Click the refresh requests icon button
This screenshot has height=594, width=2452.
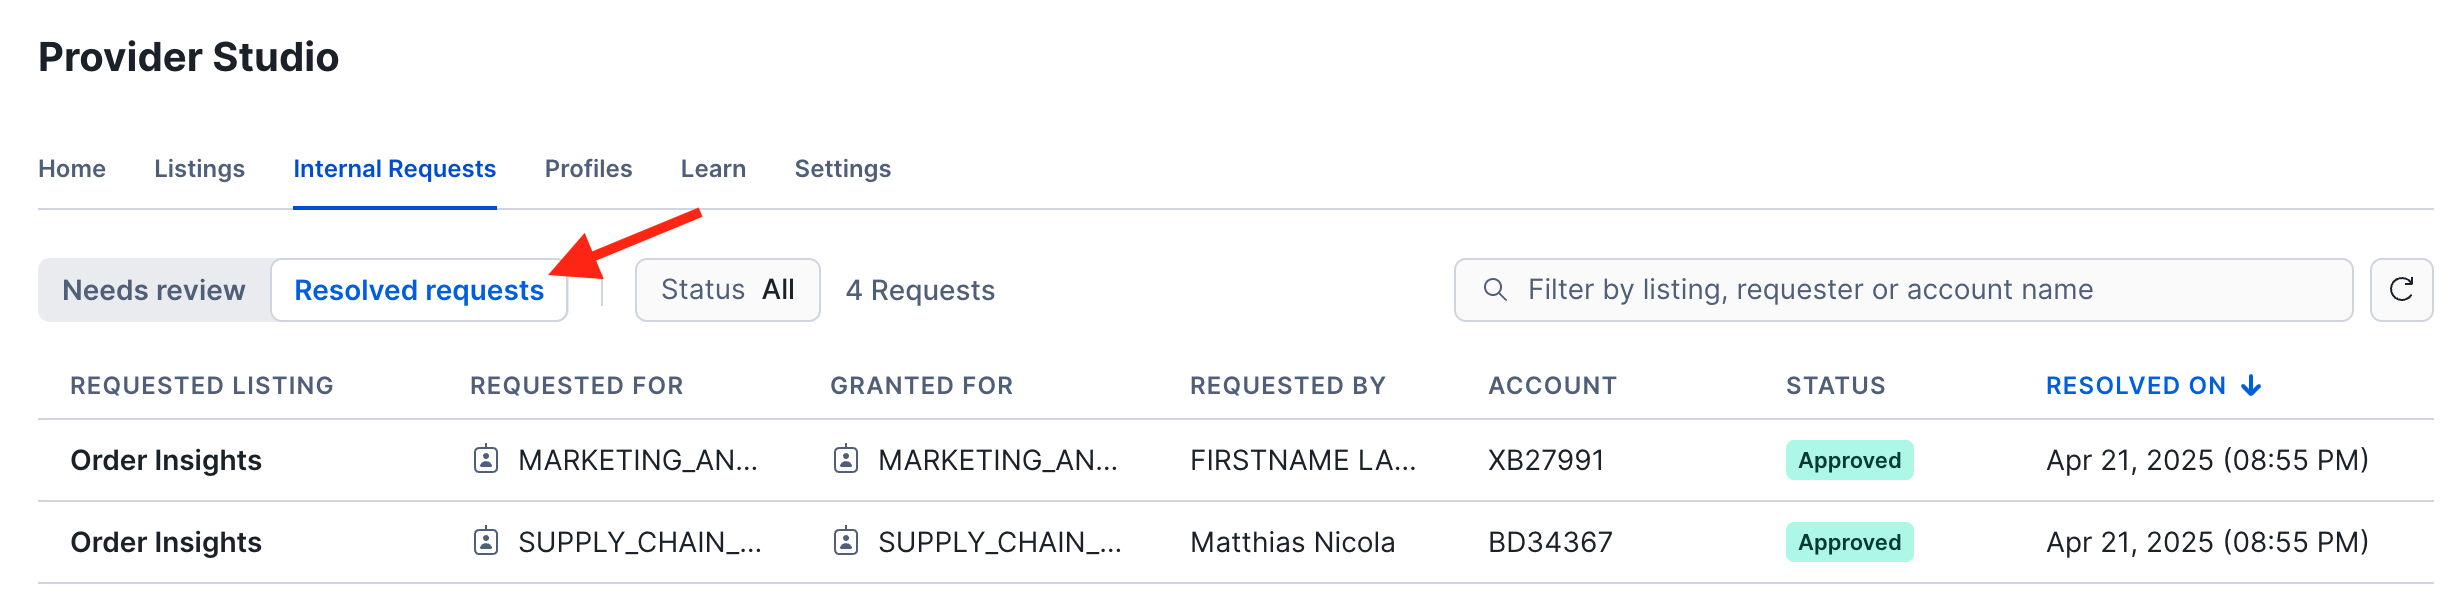[2401, 290]
